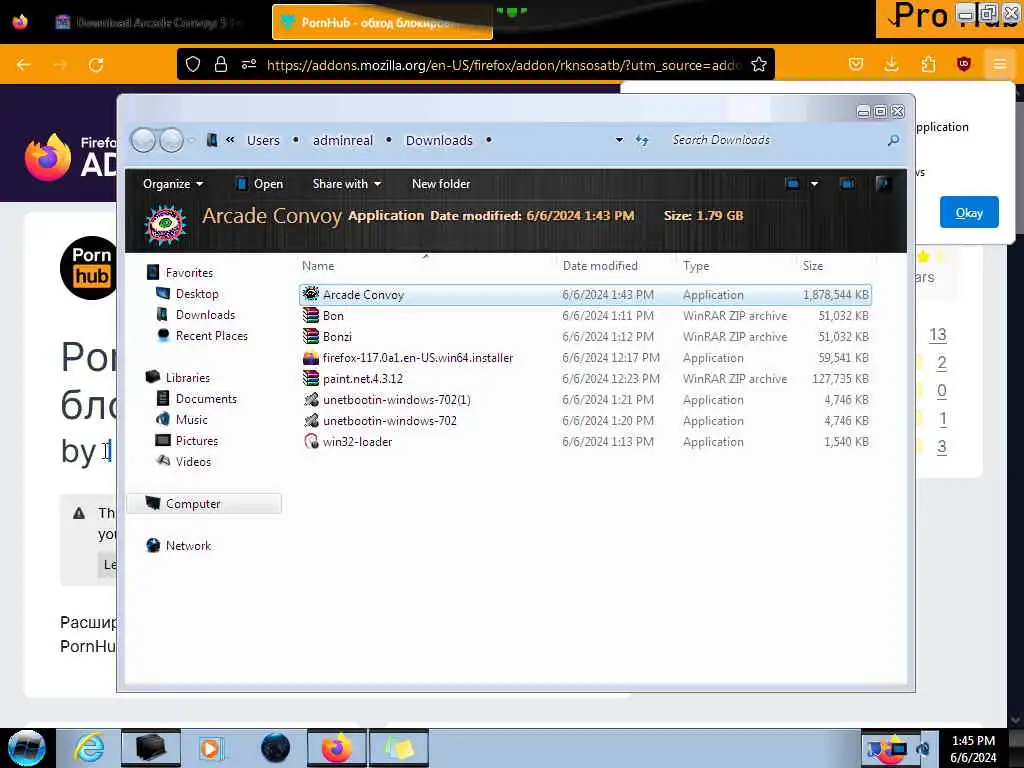This screenshot has width=1024, height=768.
Task: Click the padlock site security icon
Action: pos(221,64)
